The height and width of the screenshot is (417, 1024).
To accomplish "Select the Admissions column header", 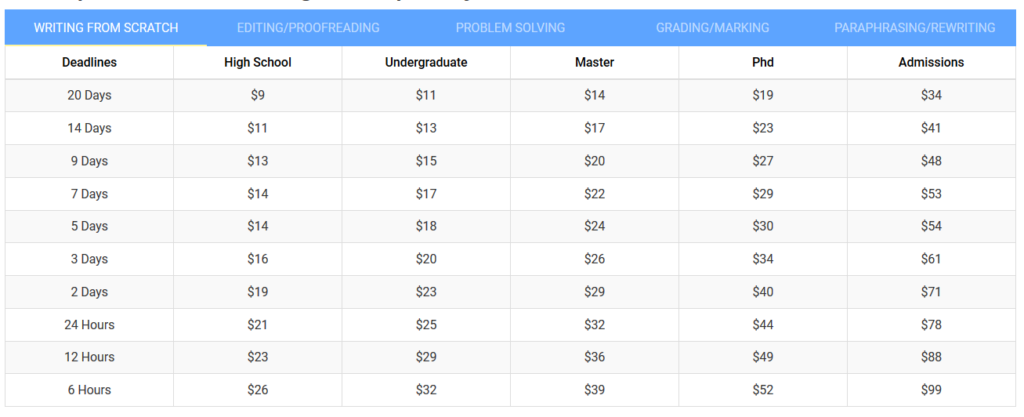I will 931,63.
